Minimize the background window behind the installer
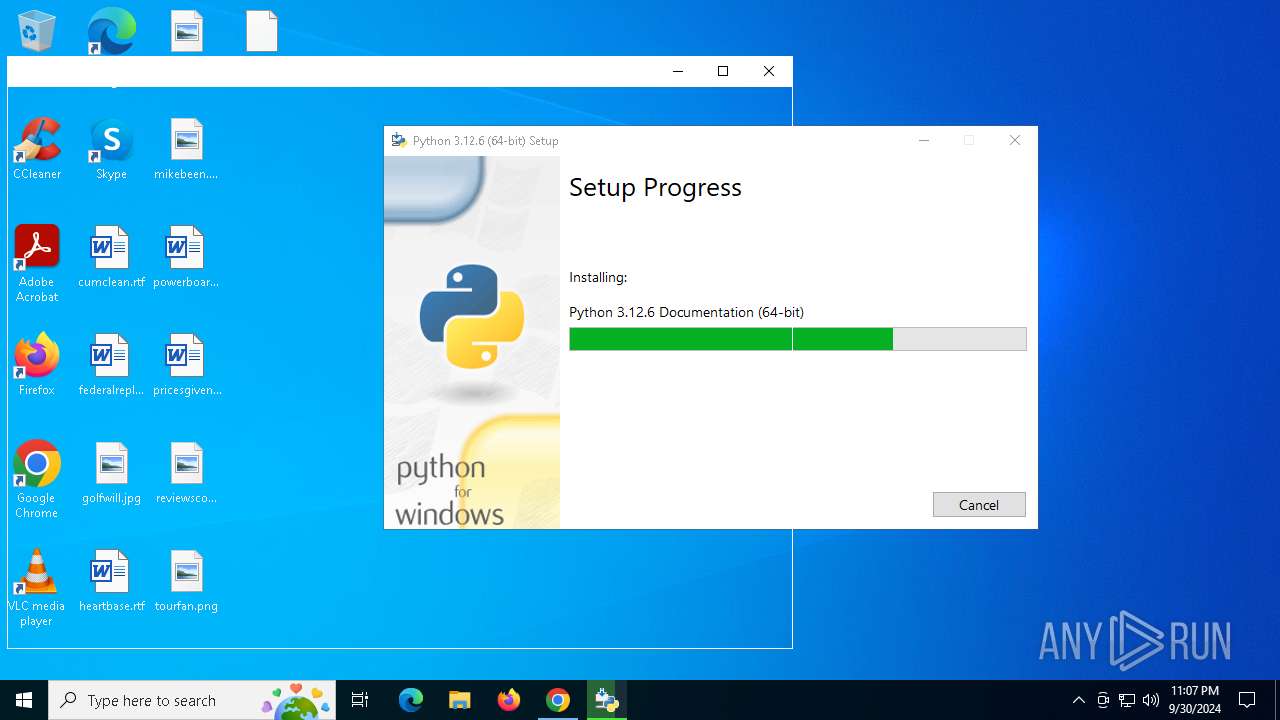The image size is (1280, 720). point(678,71)
